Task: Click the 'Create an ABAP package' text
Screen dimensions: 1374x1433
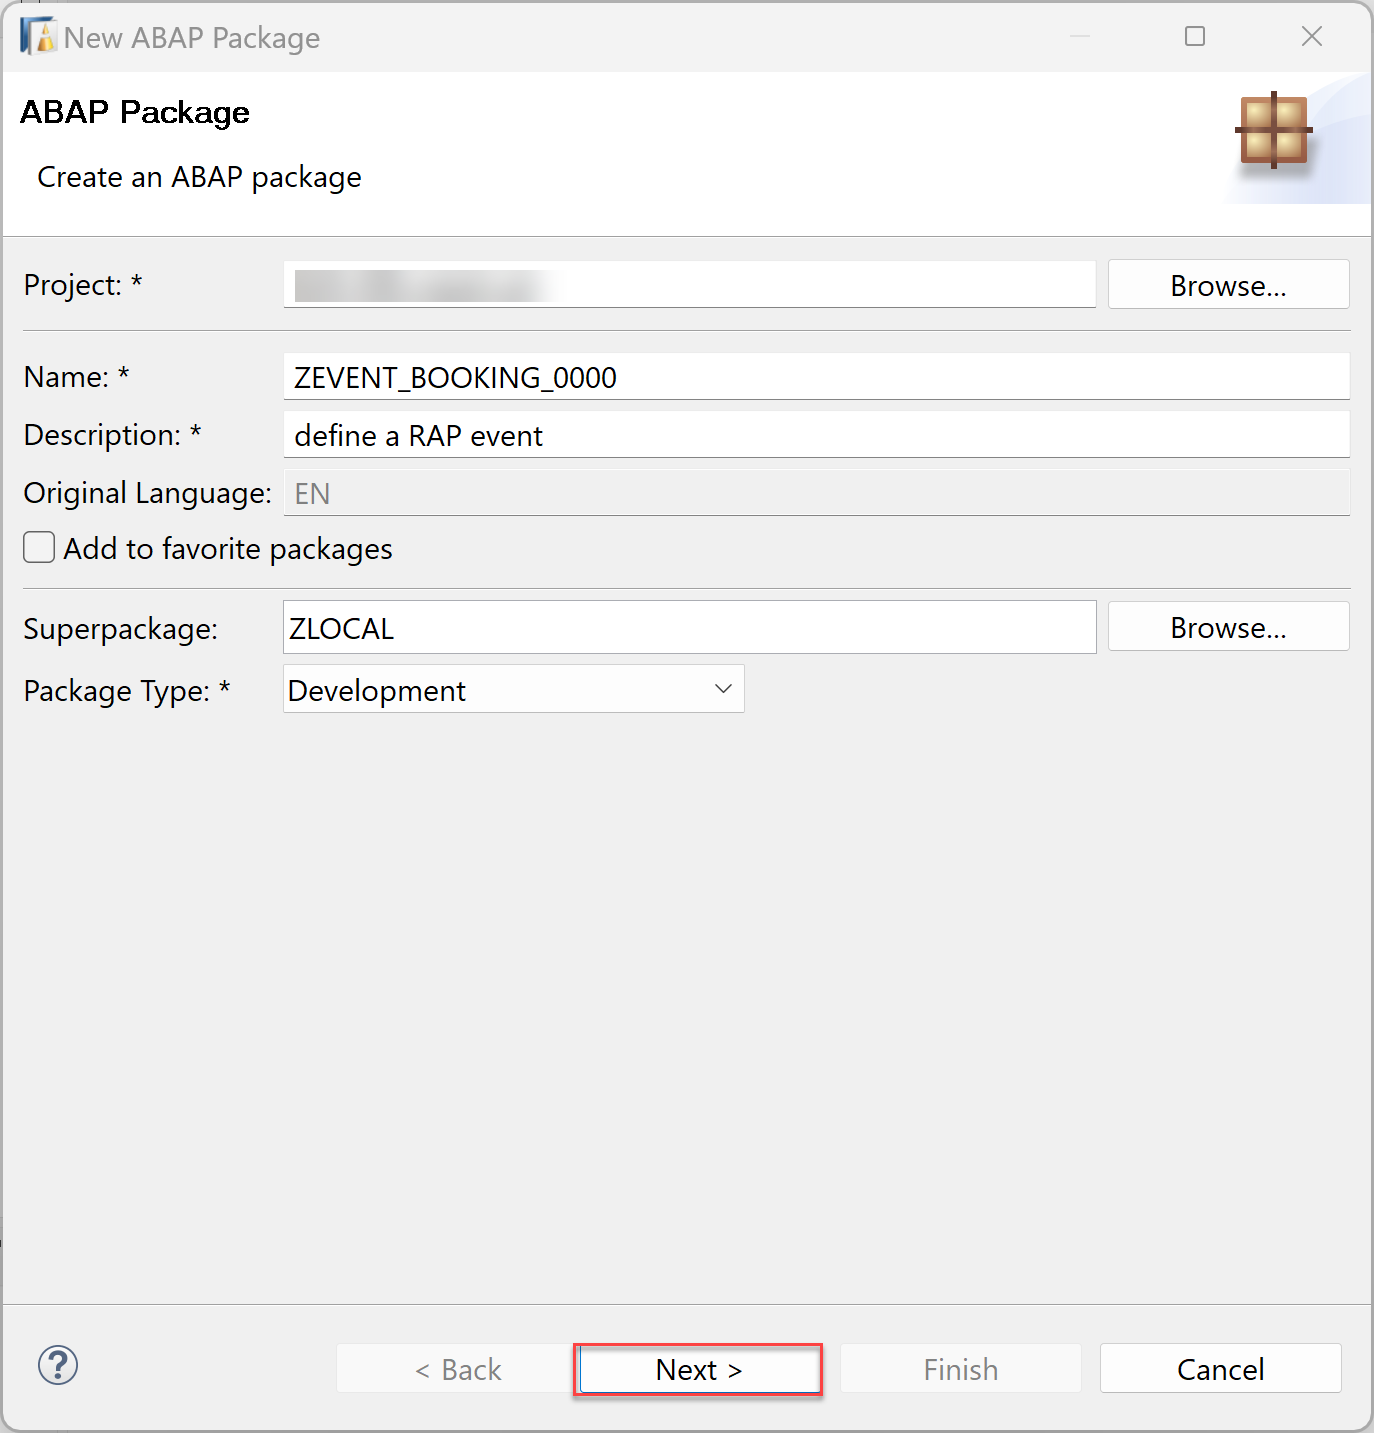Action: 199,177
